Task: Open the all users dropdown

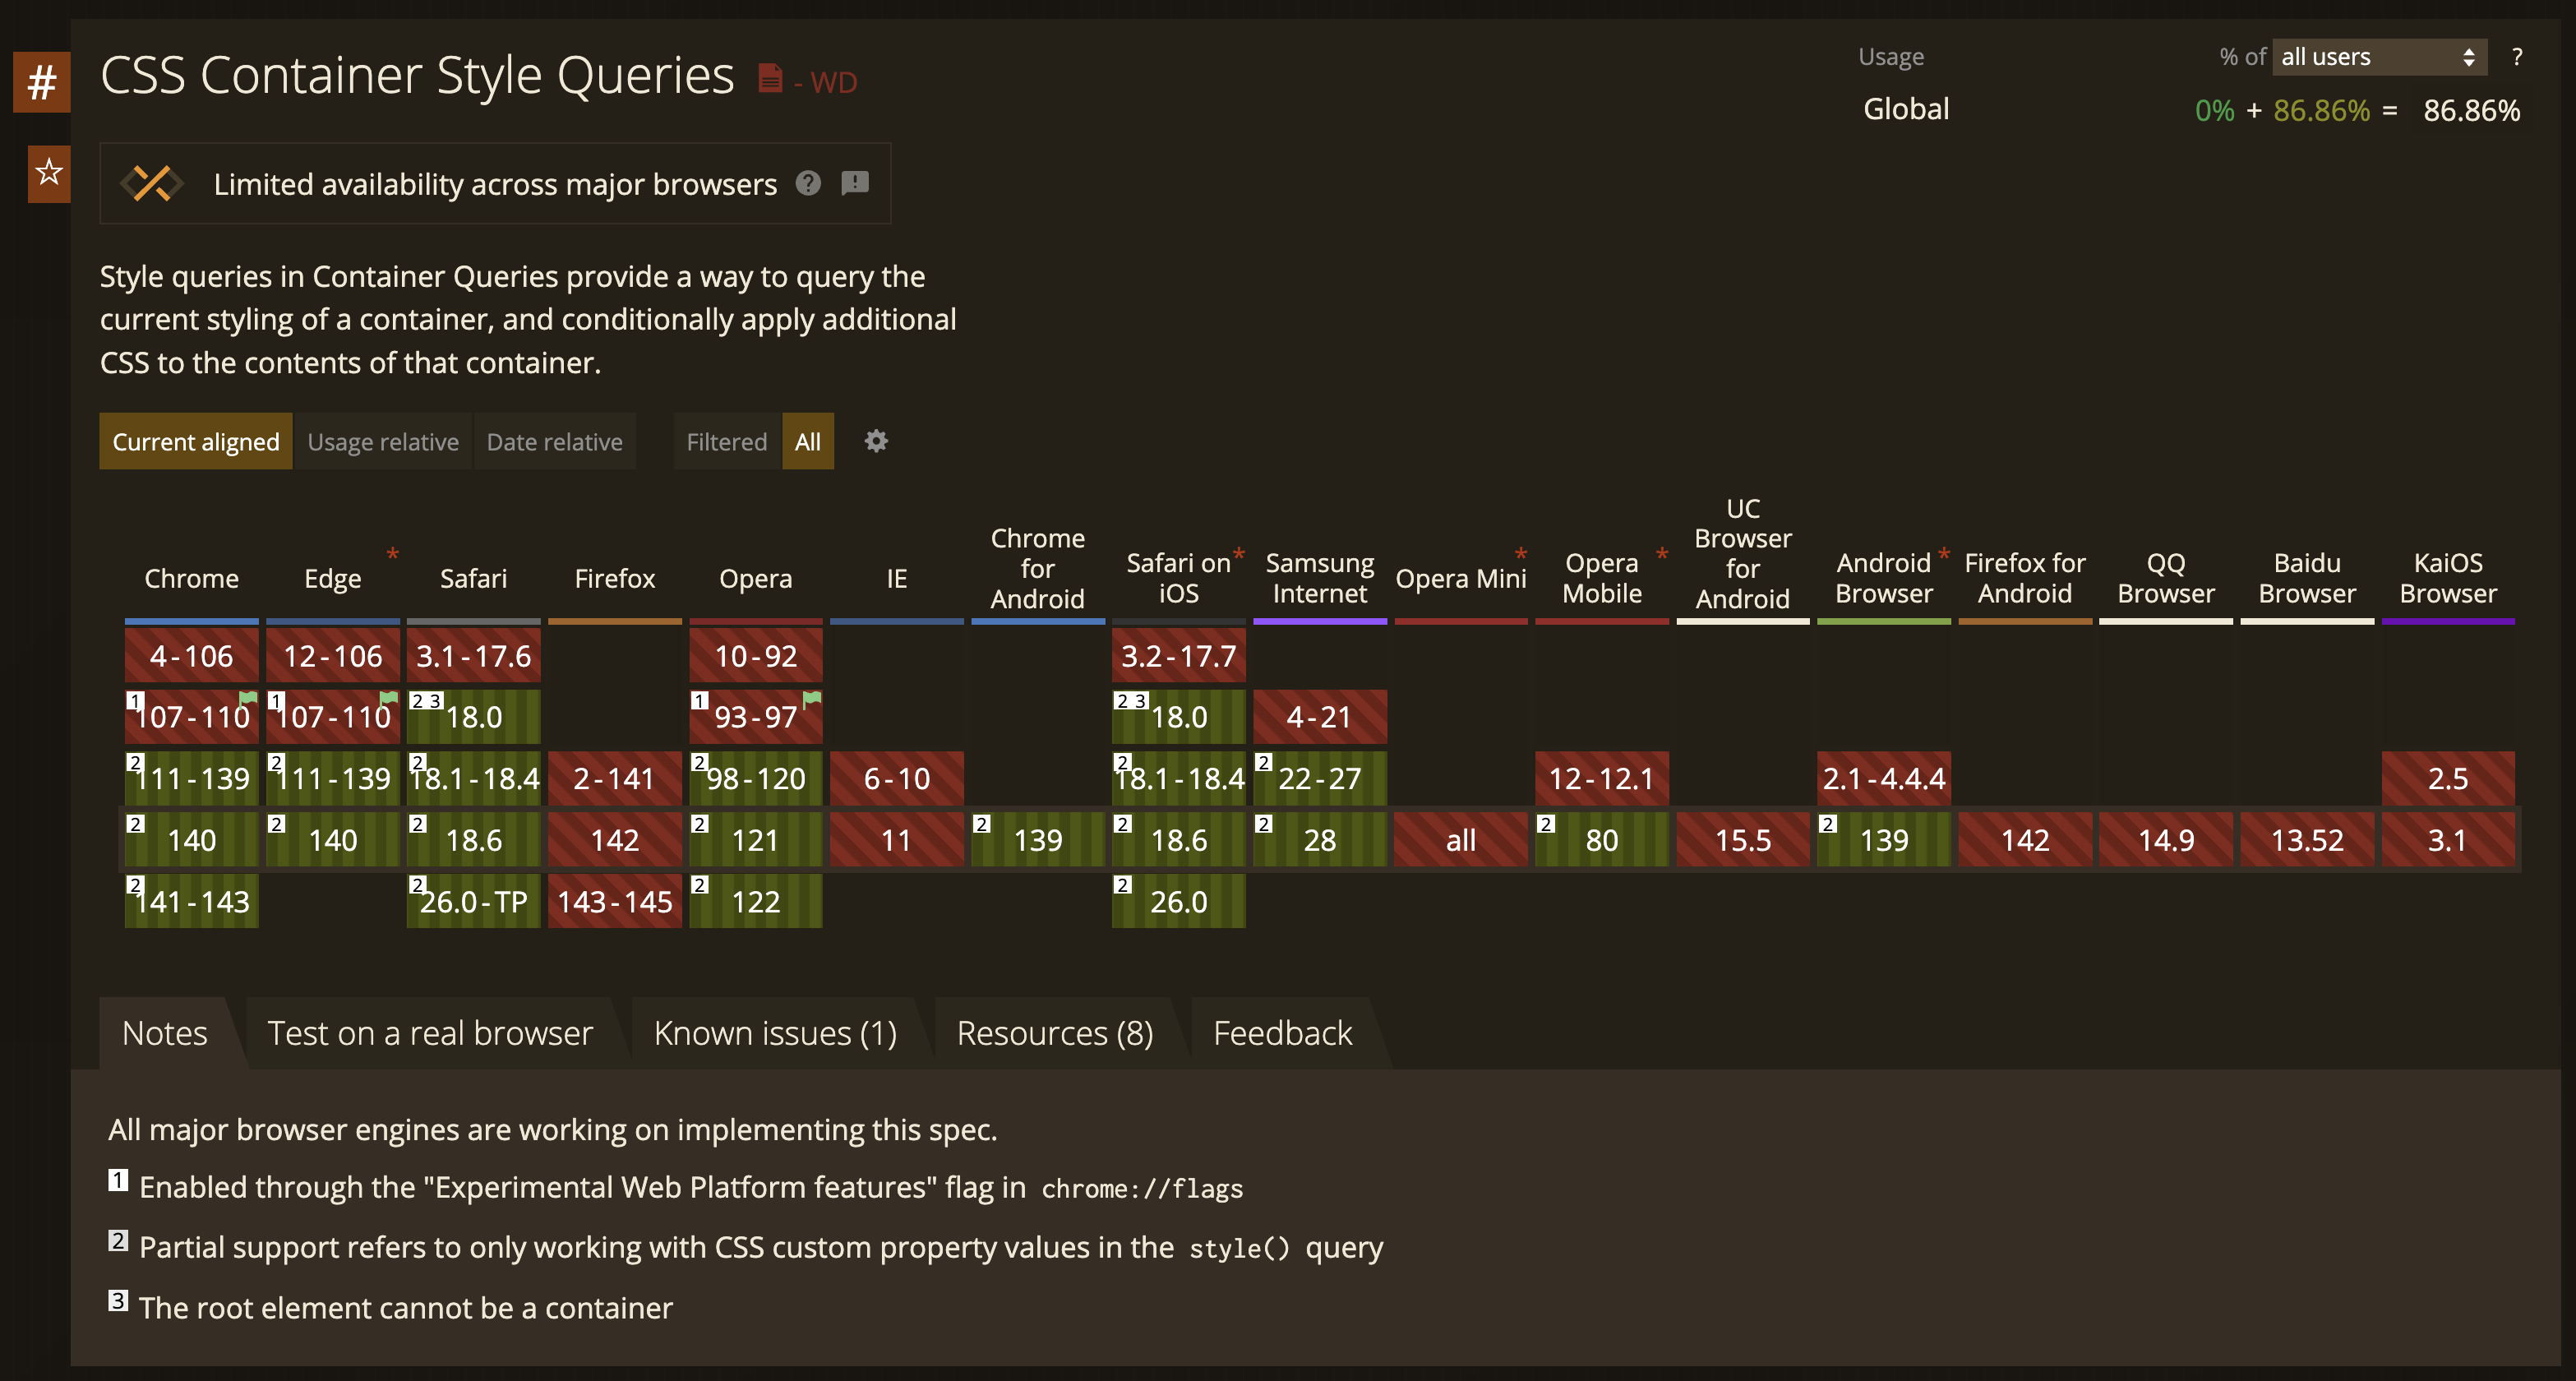Action: (2377, 57)
